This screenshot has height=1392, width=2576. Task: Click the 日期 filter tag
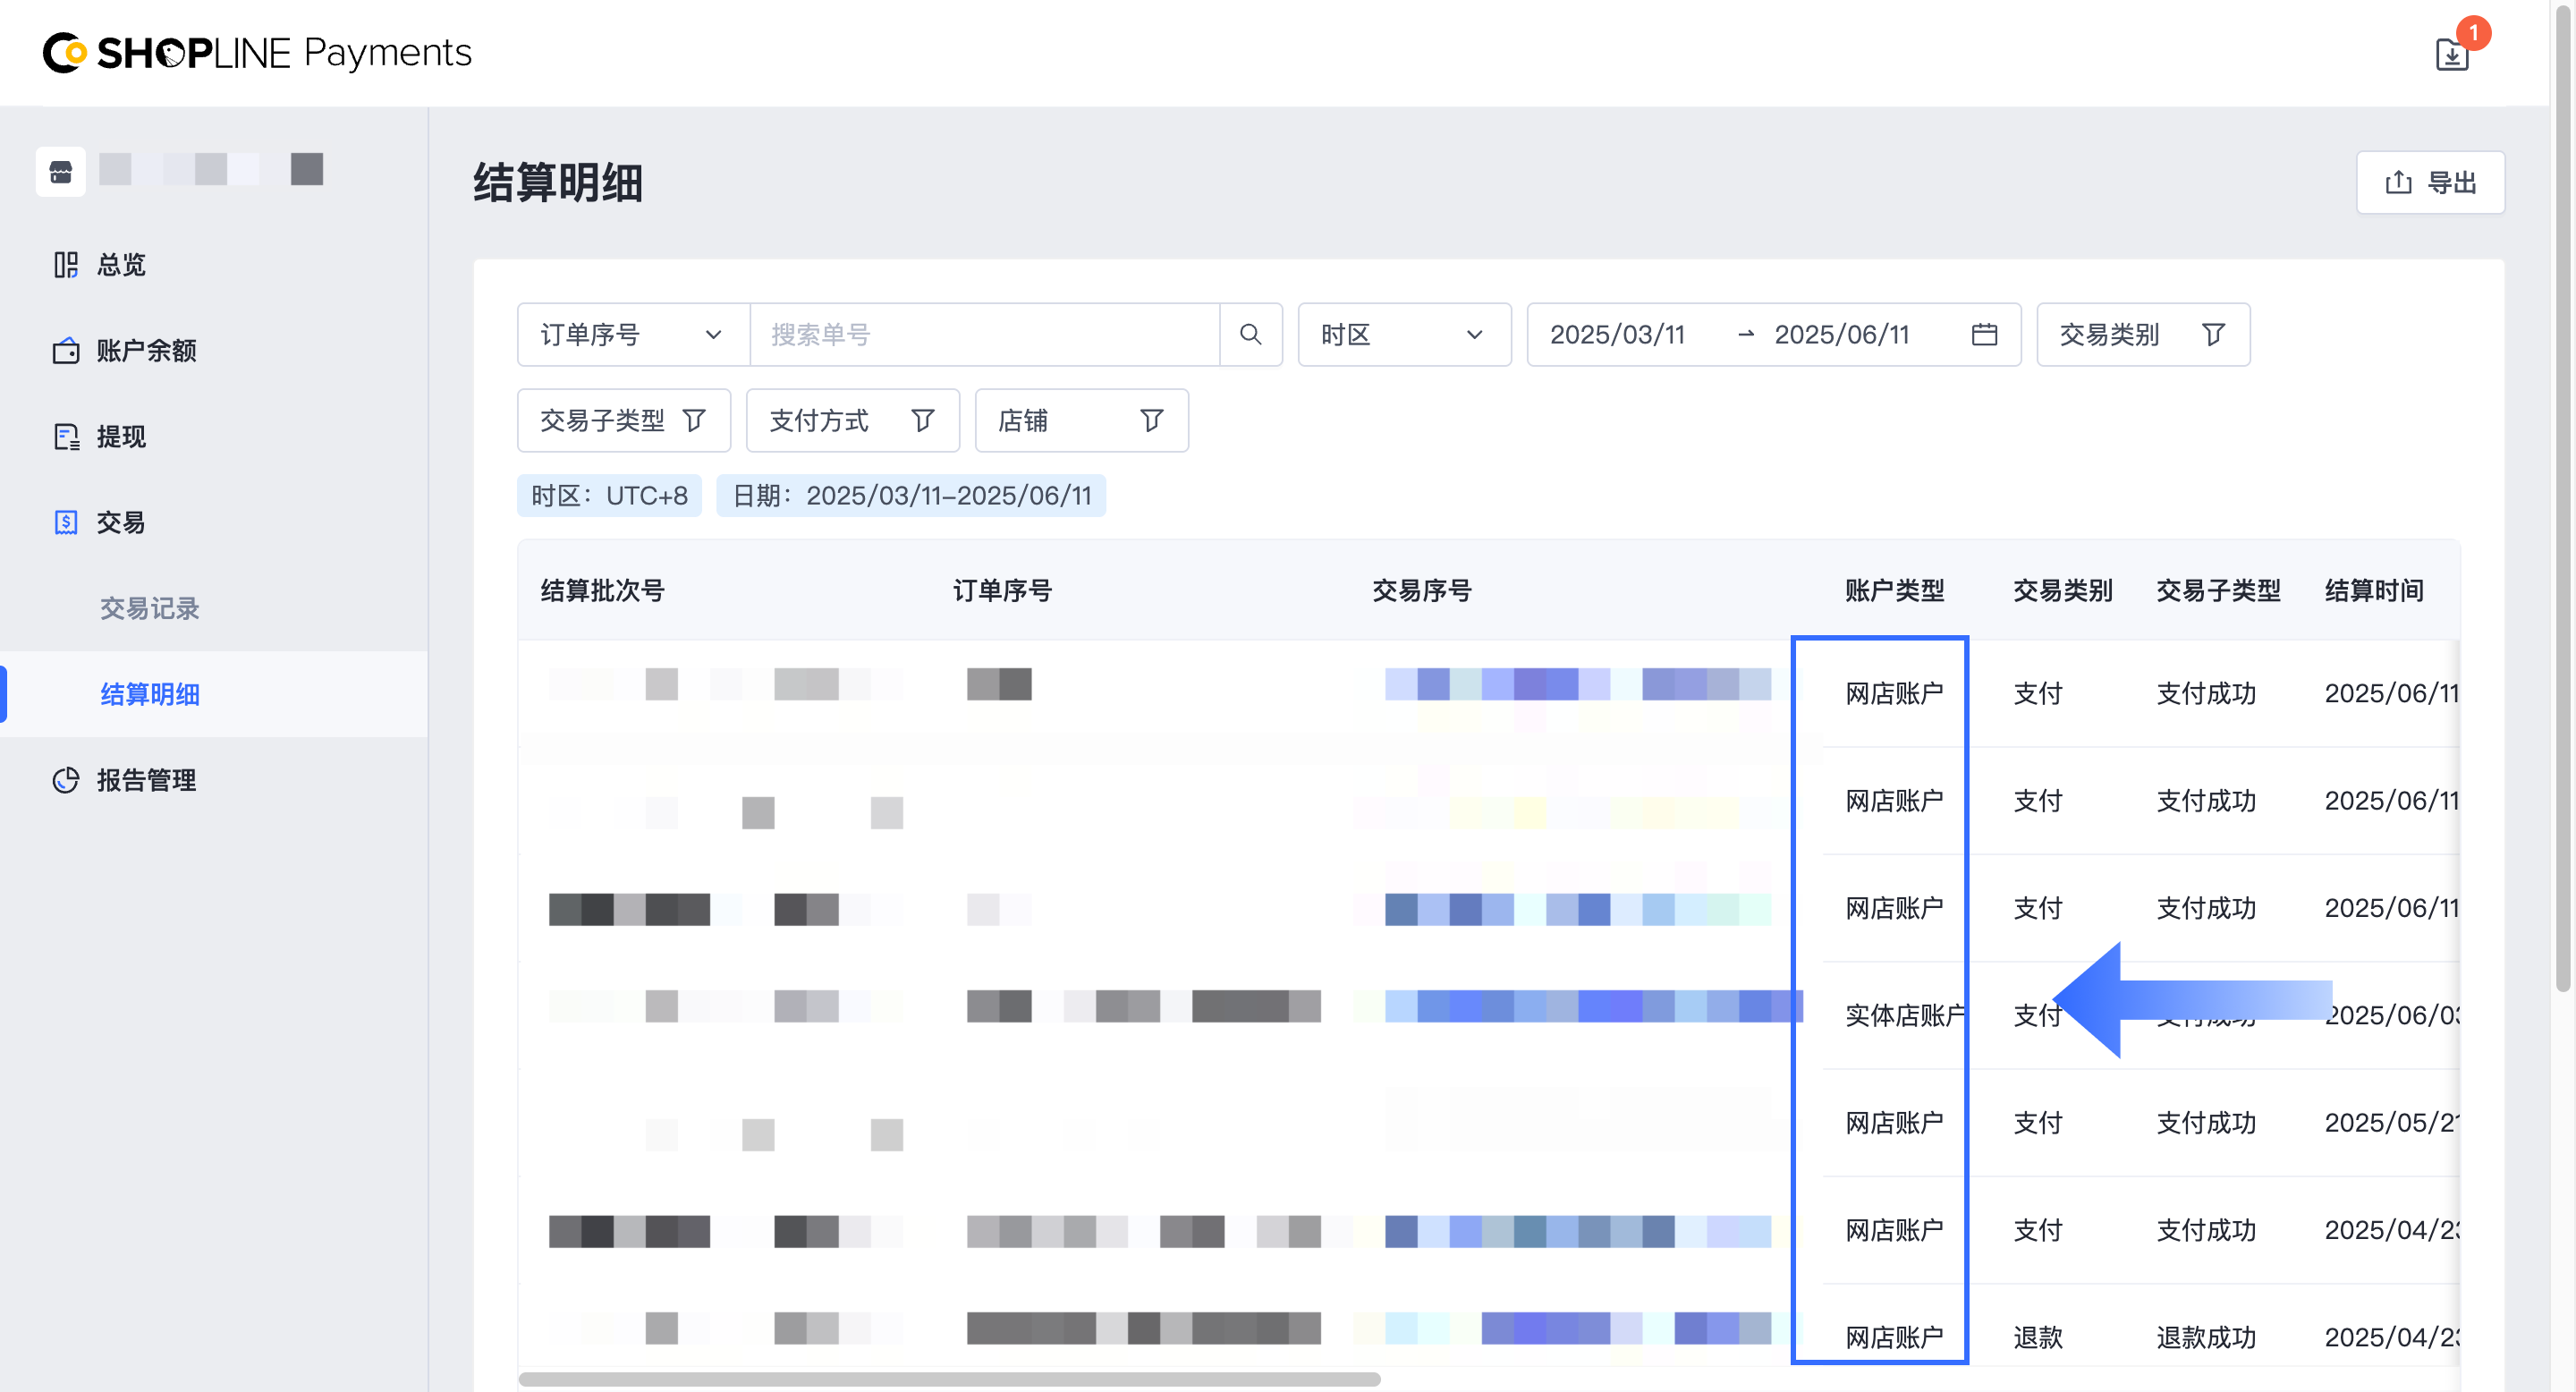(911, 496)
